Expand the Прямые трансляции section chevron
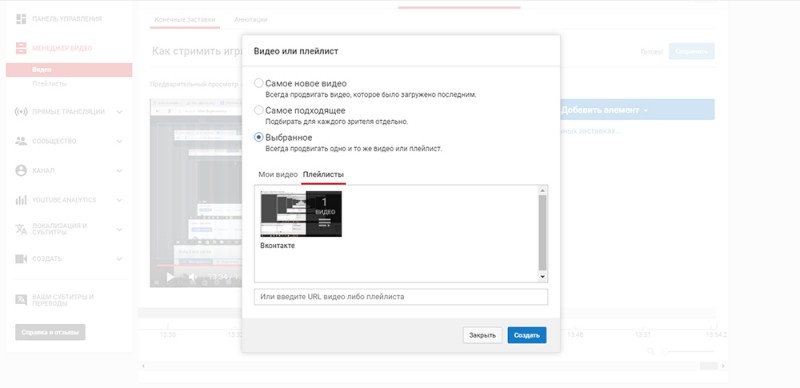800x388 pixels. [119, 112]
